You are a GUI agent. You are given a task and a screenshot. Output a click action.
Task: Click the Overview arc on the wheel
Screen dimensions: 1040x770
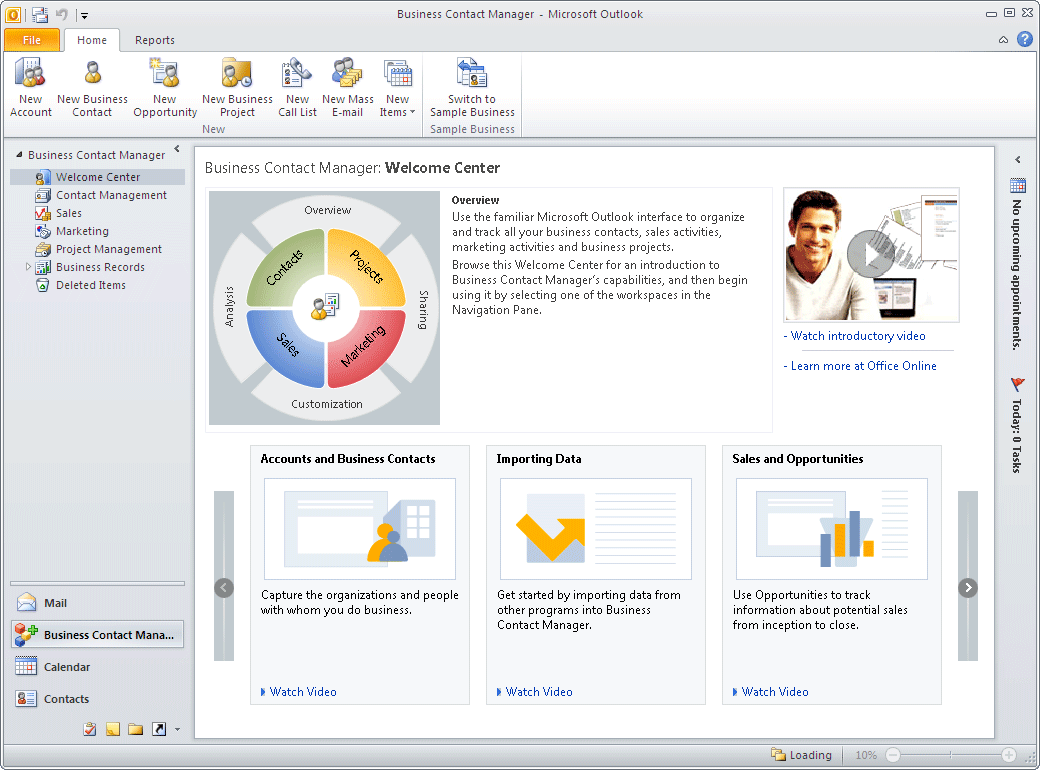328,210
